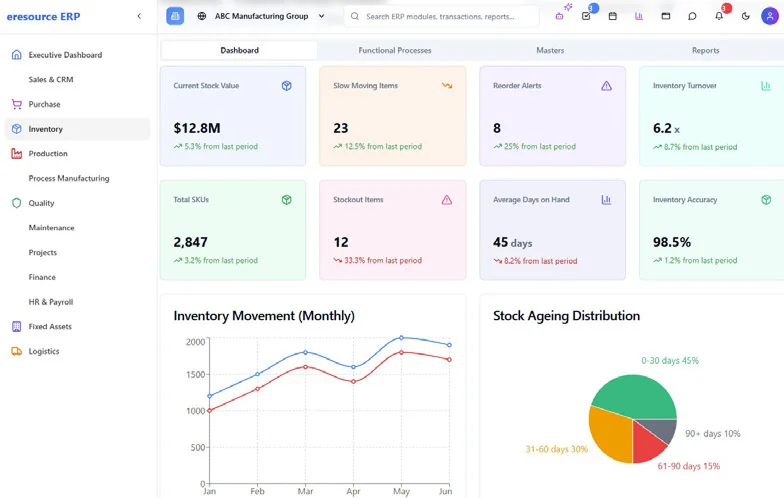
Task: Open the tasks checklist icon in header
Action: tap(586, 16)
